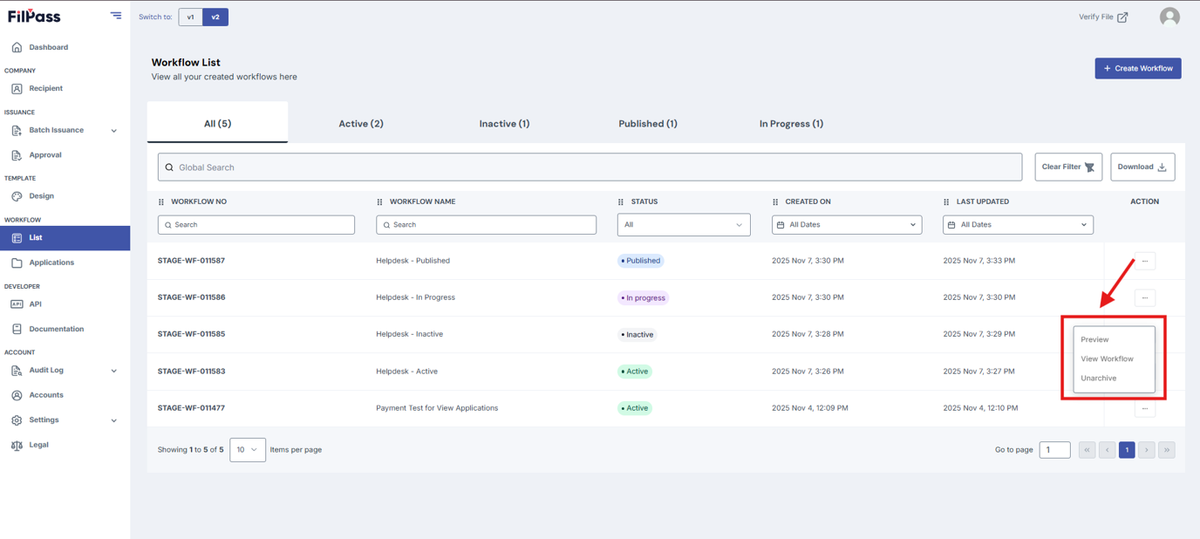Click drag handle icon of Workflow No column

pos(162,202)
